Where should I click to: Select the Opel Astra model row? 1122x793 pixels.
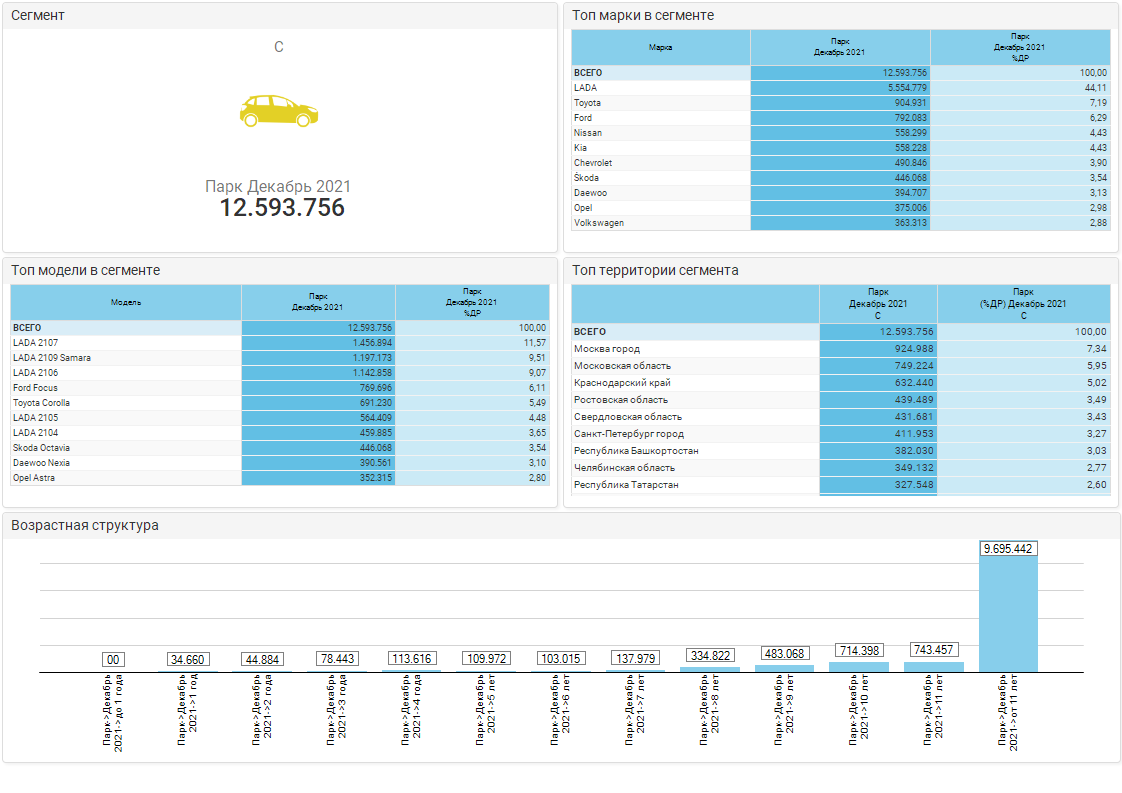(125, 478)
